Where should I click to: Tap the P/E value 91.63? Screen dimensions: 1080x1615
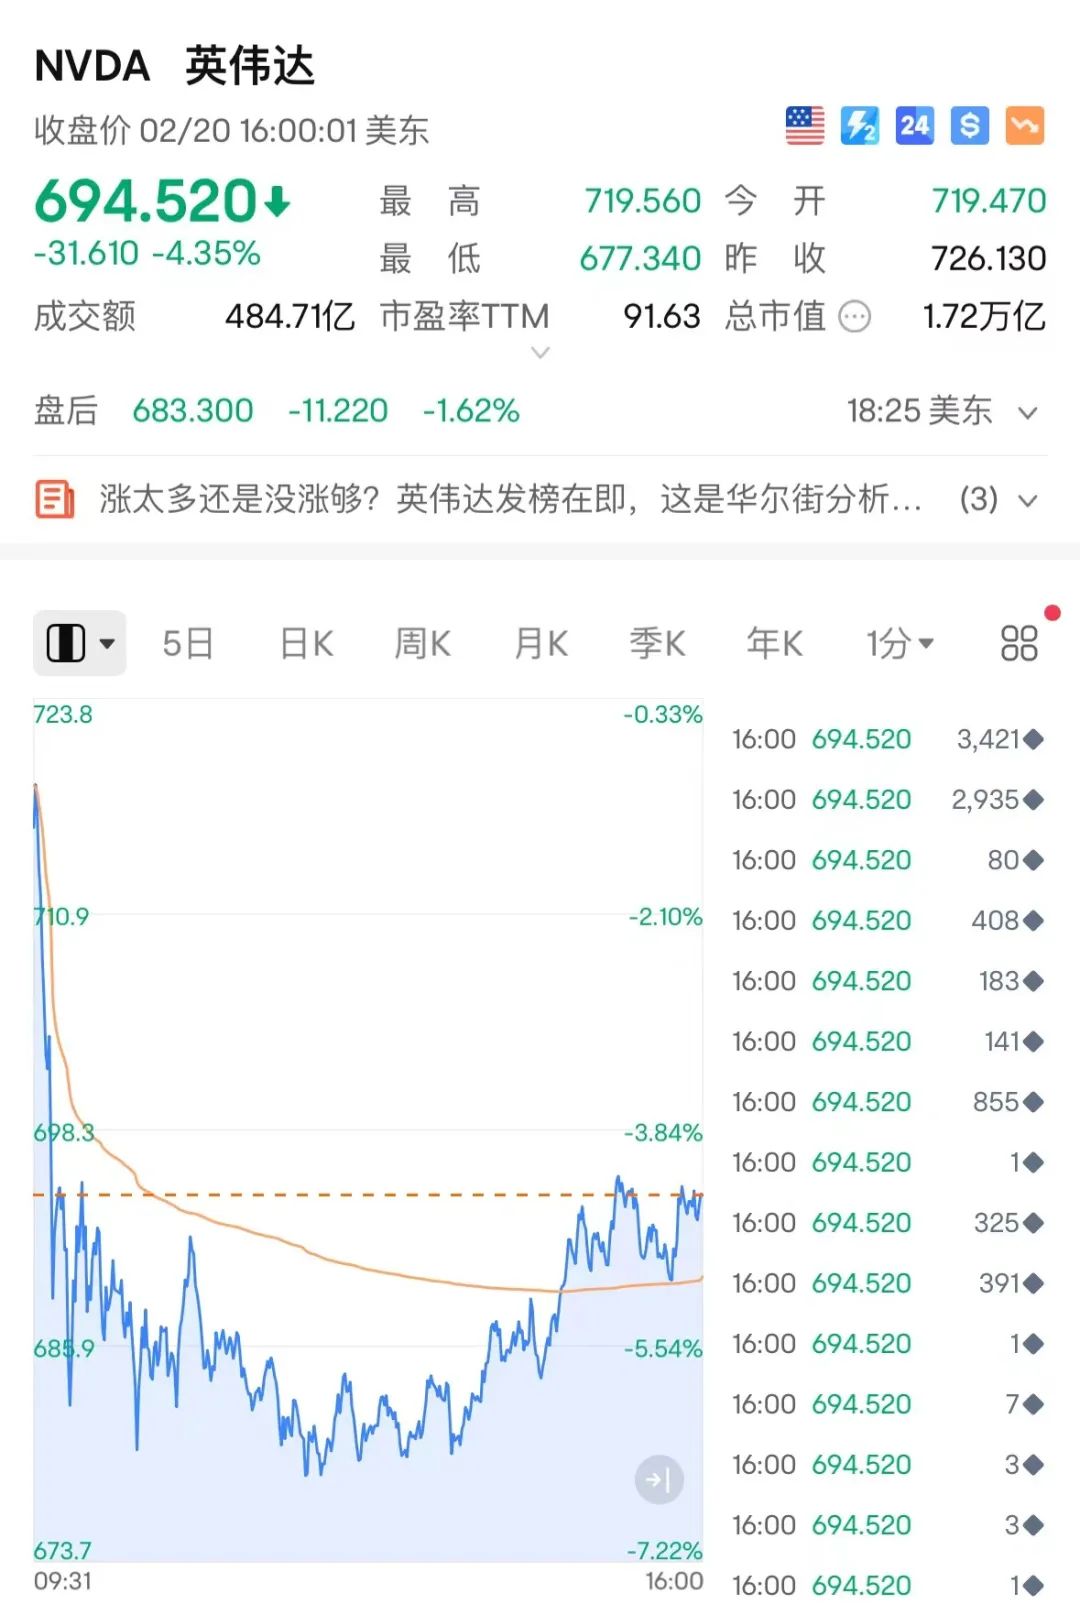(x=662, y=317)
